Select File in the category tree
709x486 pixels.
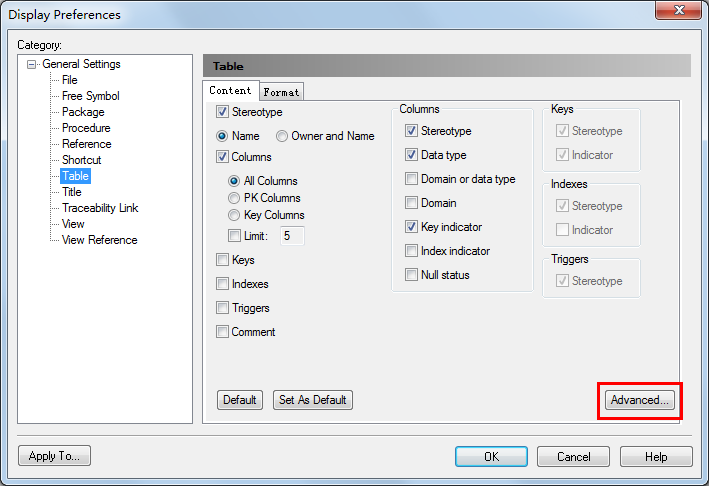click(70, 80)
